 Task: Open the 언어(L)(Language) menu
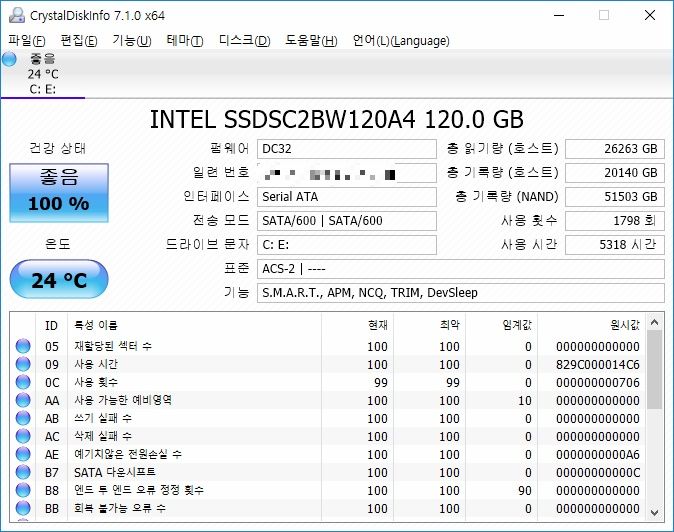pyautogui.click(x=401, y=41)
